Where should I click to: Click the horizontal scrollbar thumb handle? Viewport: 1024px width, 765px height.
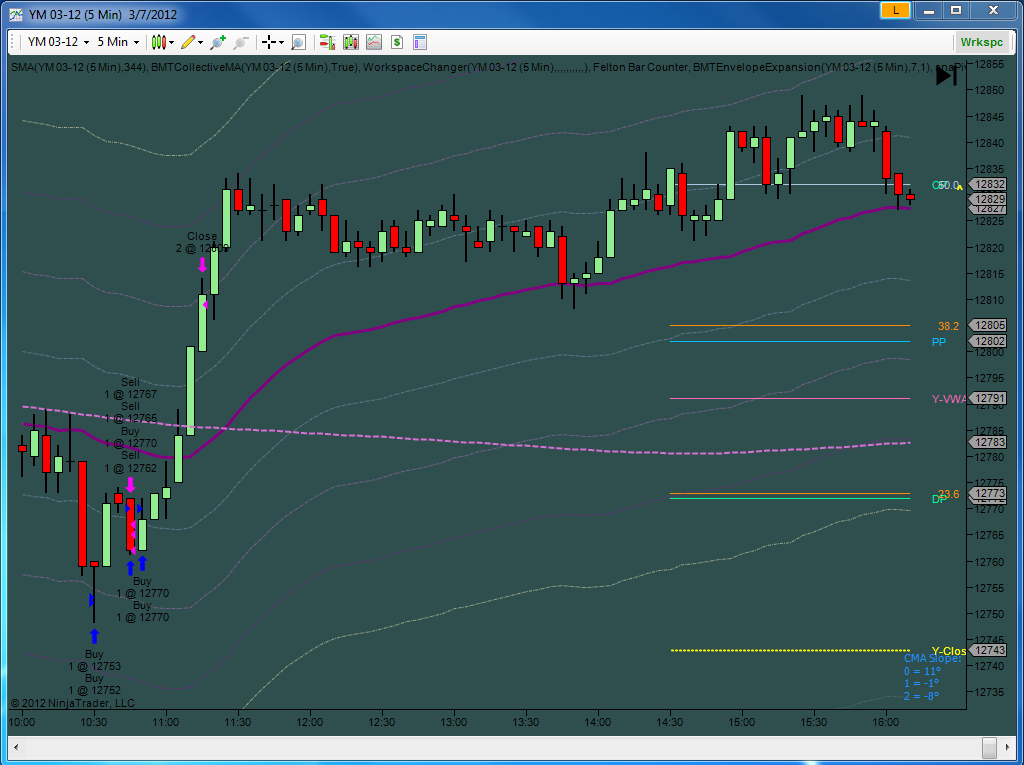(989, 746)
